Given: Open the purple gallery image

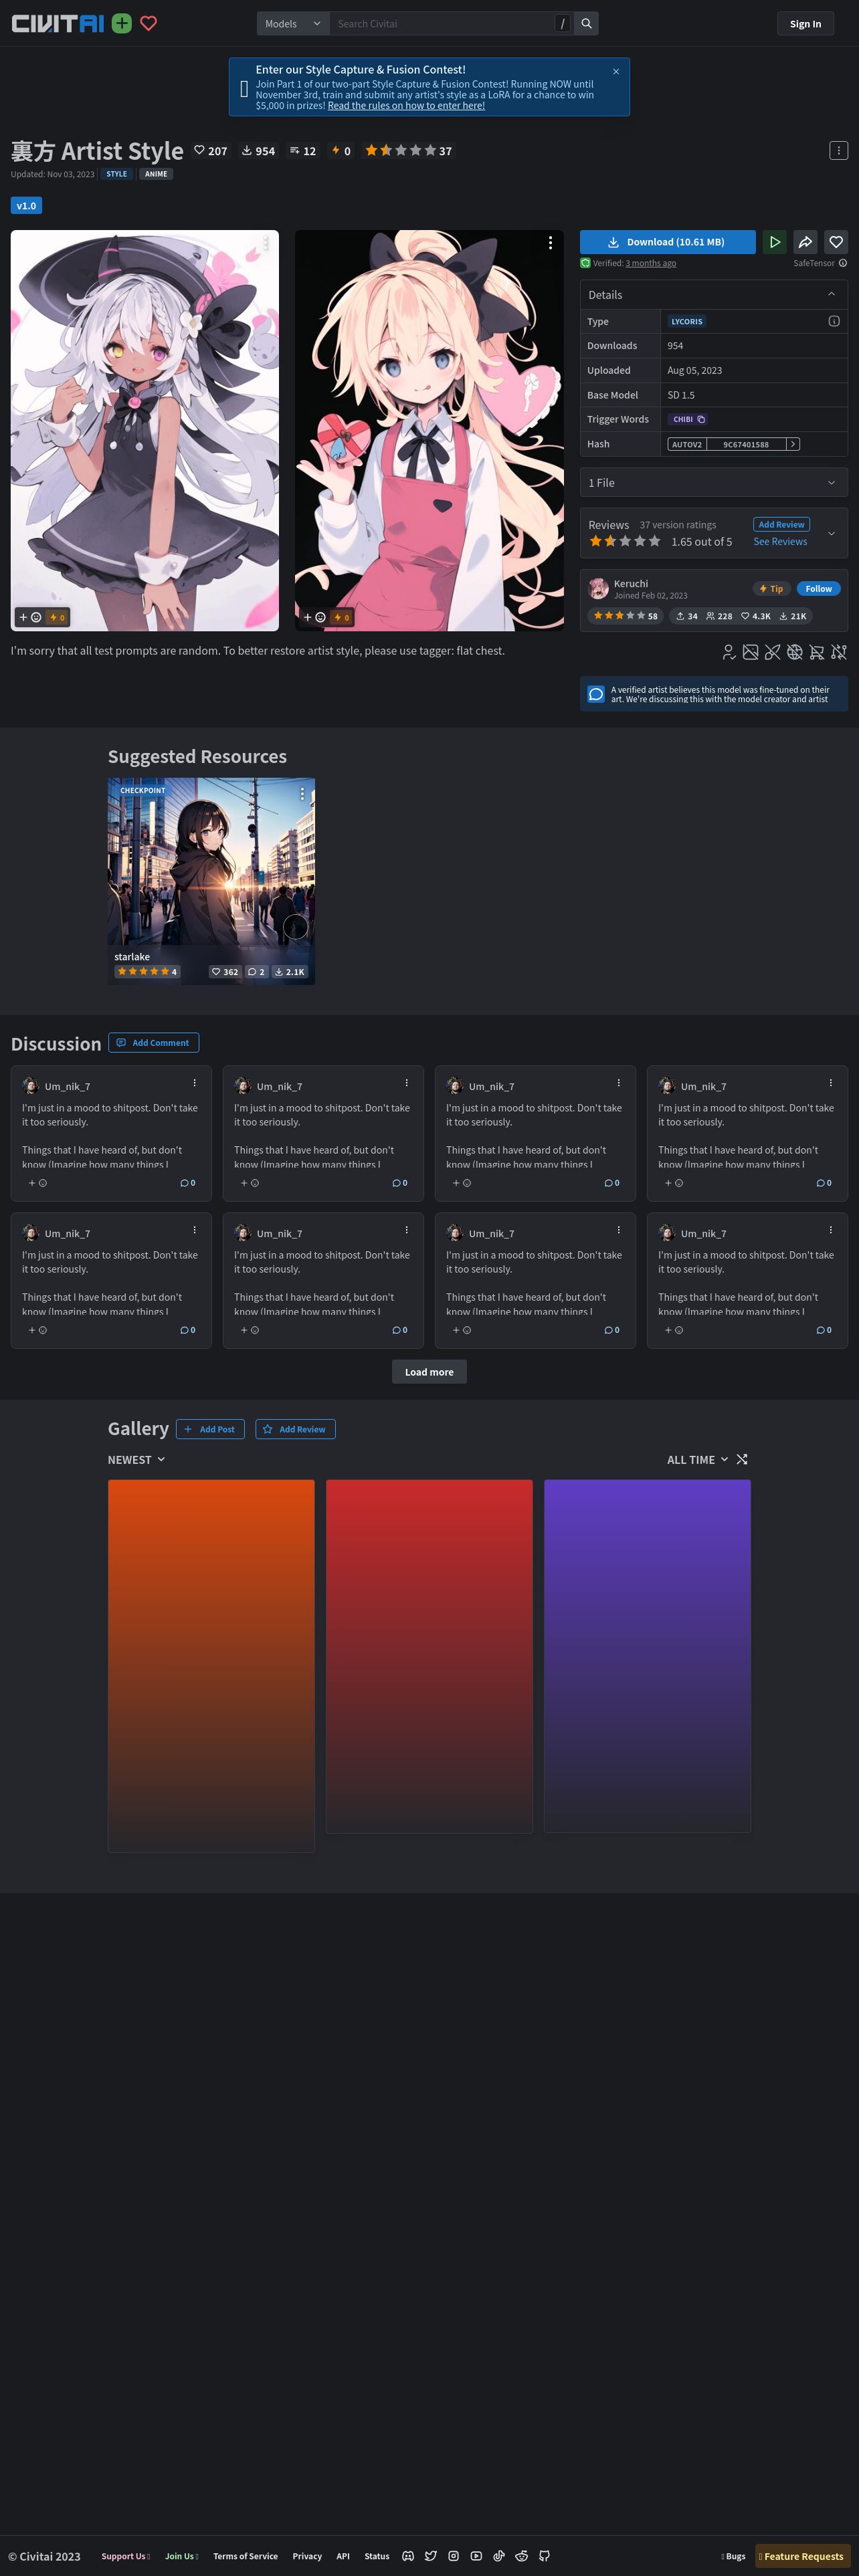Looking at the screenshot, I should pyautogui.click(x=647, y=1656).
